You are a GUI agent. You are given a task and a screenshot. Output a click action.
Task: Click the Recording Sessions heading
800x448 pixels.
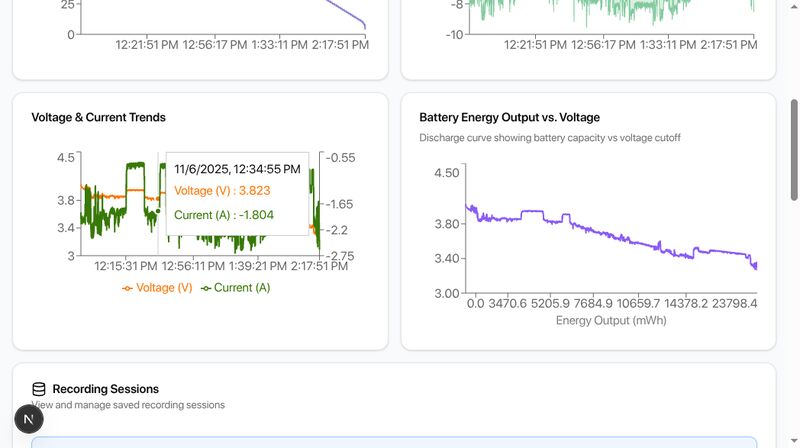coord(105,389)
